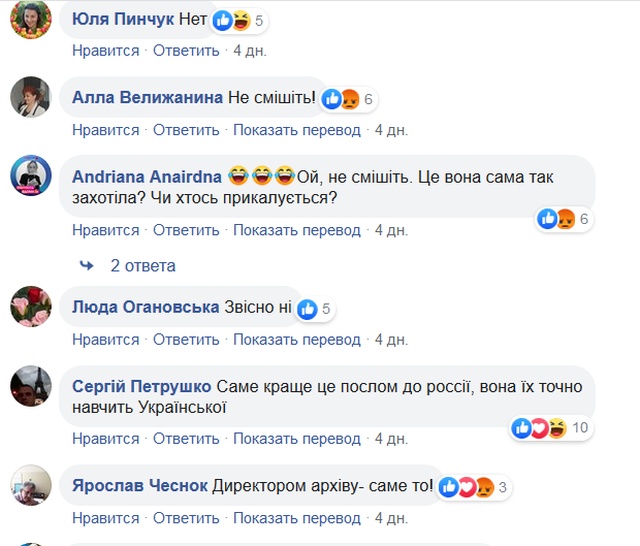Expand the 2 ответа replies thread

(142, 266)
